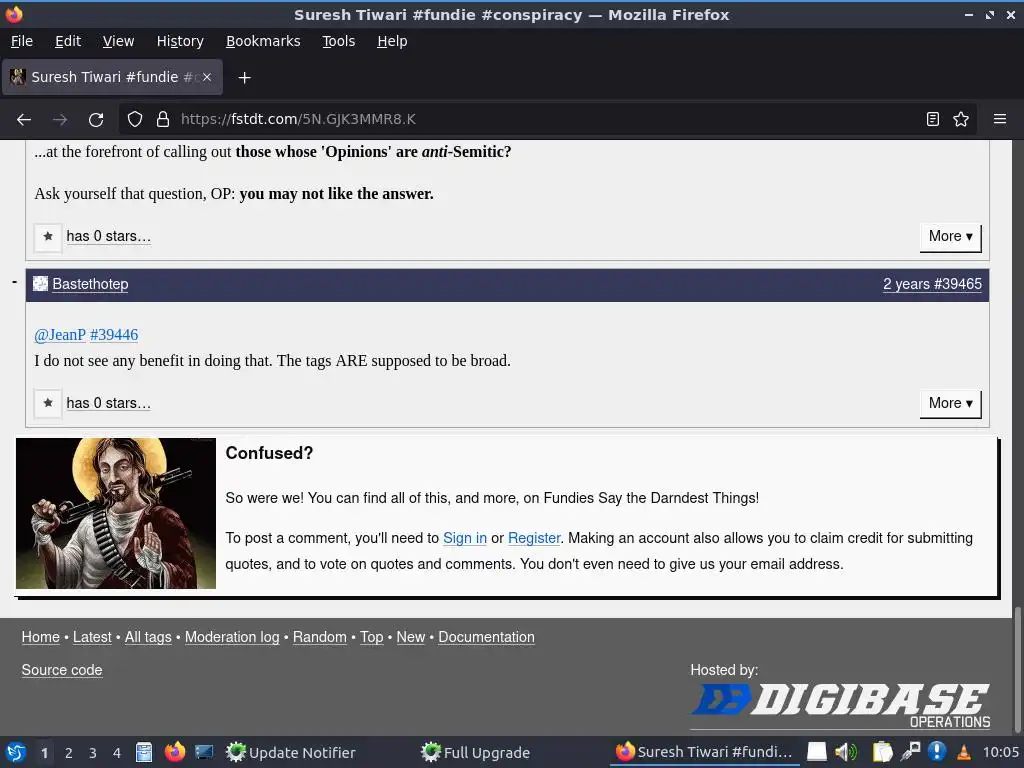Close the Suresh Tiwari tab

tap(207, 77)
